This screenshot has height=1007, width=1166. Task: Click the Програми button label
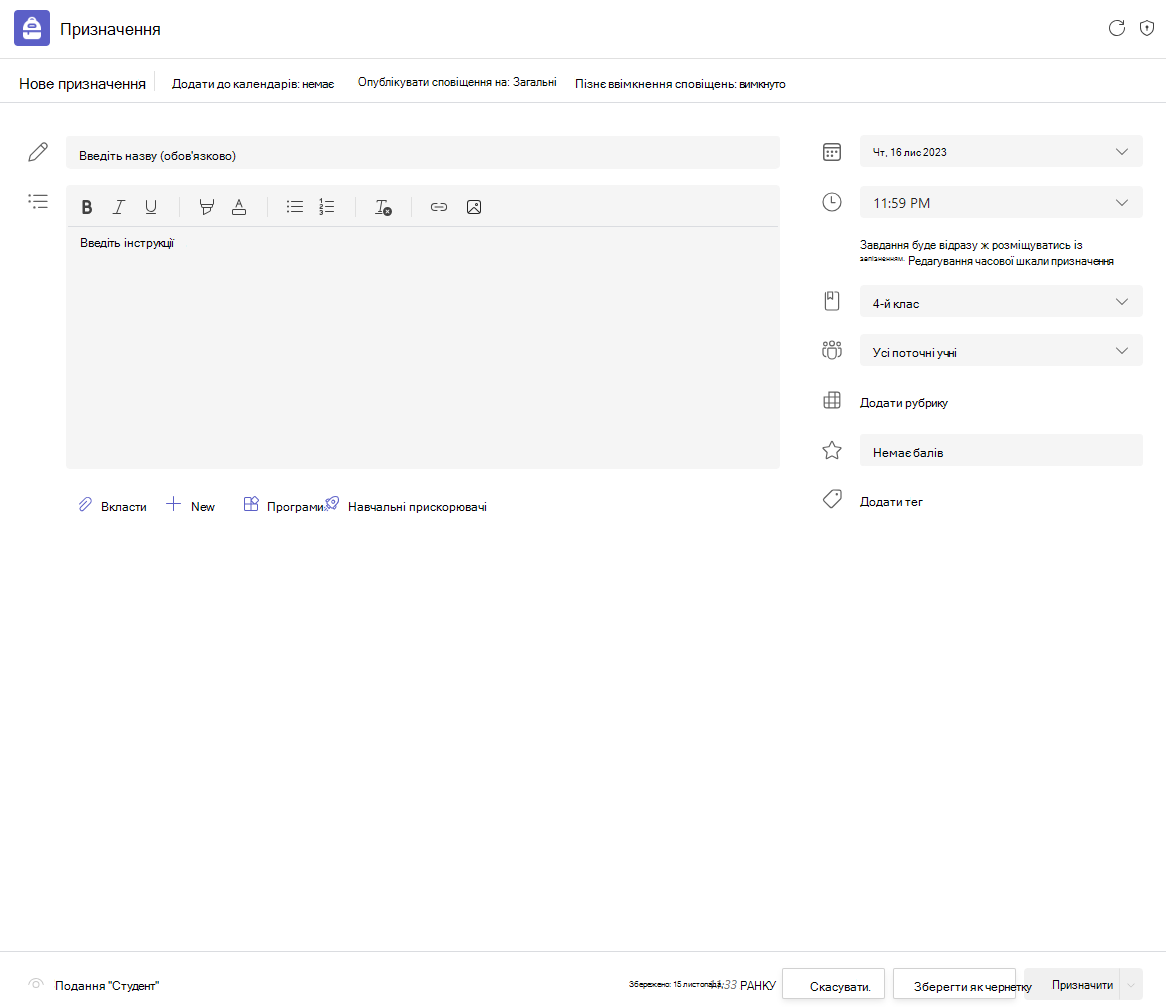(x=295, y=506)
